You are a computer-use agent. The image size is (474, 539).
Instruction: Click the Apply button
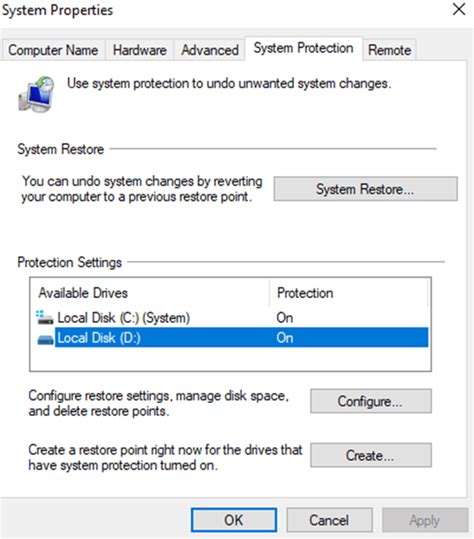pyautogui.click(x=425, y=520)
